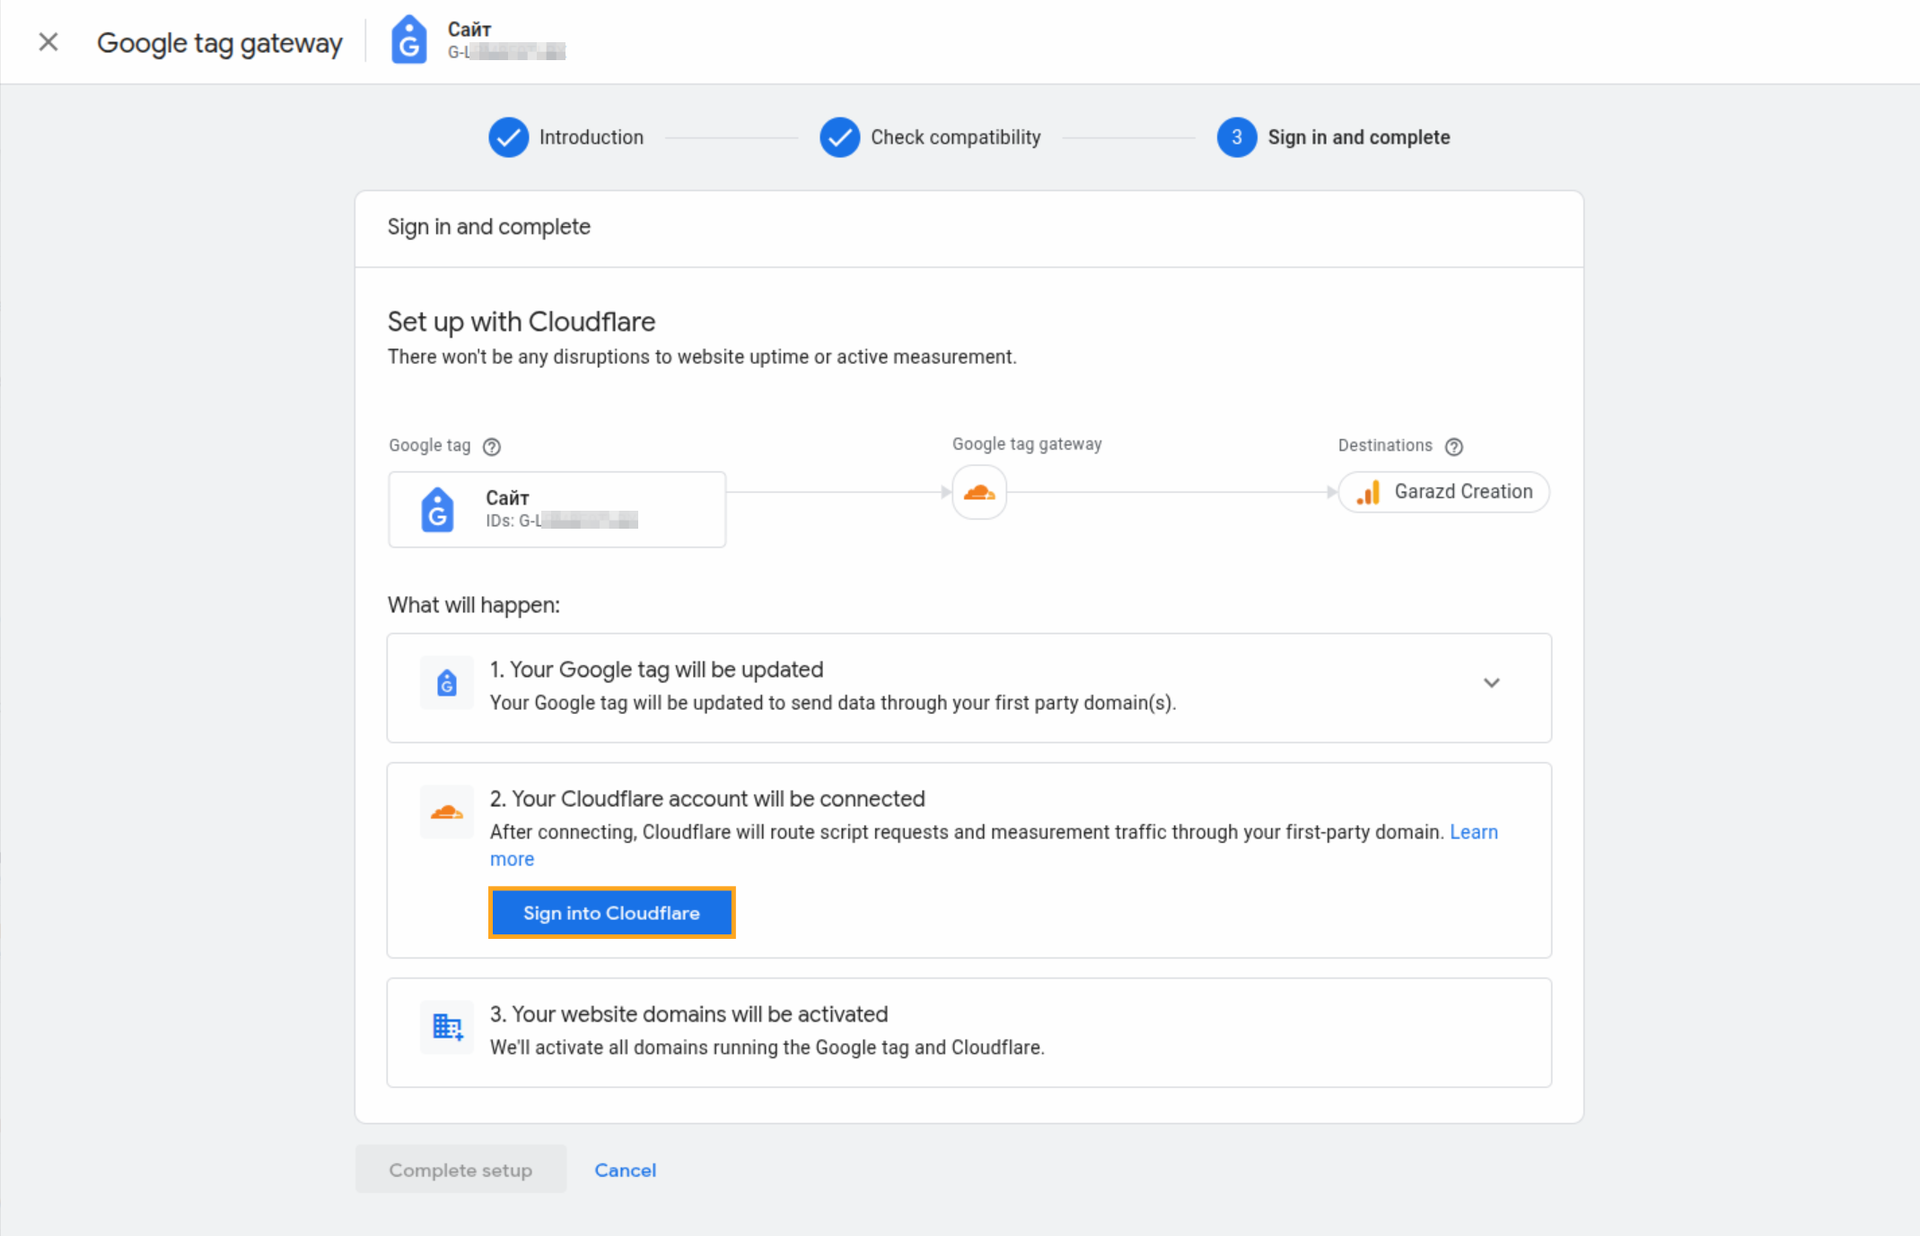1920x1236 pixels.
Task: Cancel the gateway setup
Action: [625, 1170]
